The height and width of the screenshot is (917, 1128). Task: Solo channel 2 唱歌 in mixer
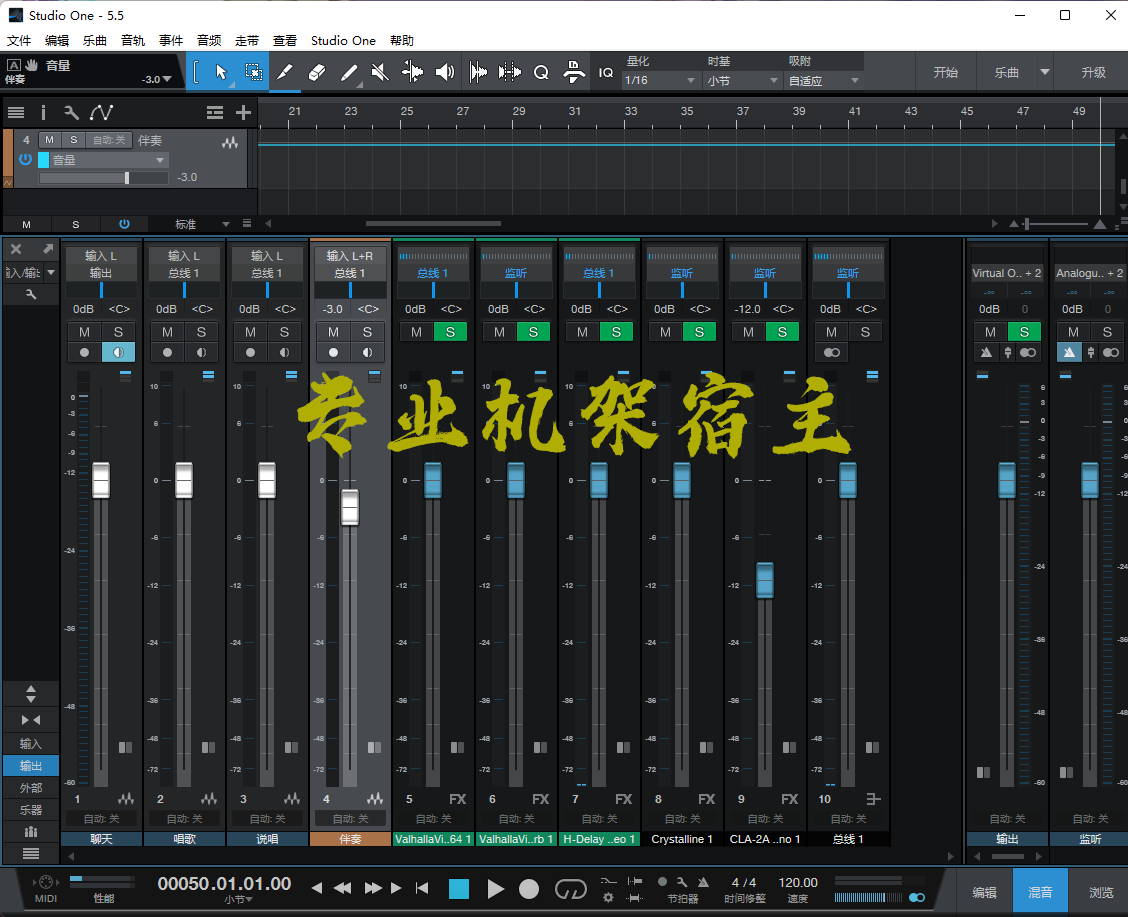(201, 332)
